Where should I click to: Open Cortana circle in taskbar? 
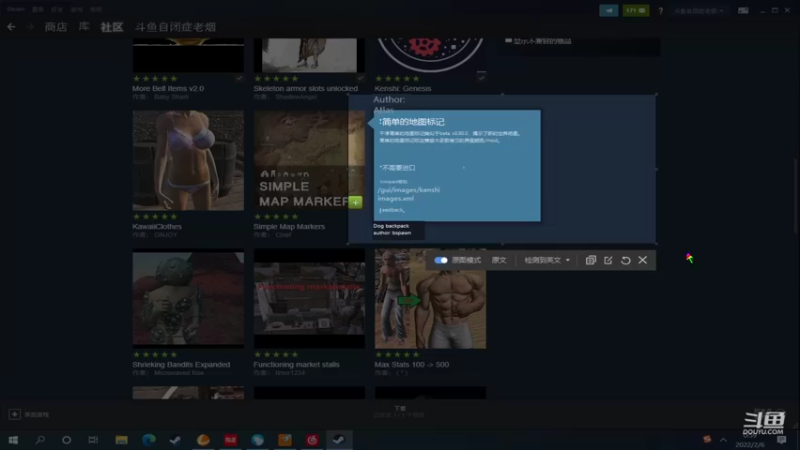(66, 440)
